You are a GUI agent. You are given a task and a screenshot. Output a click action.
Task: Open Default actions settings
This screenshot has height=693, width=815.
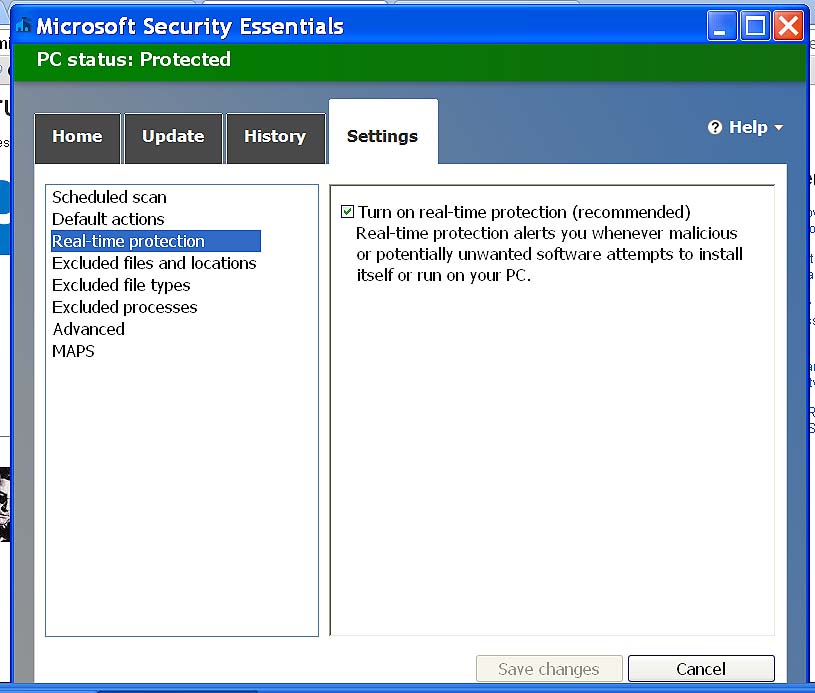(108, 219)
